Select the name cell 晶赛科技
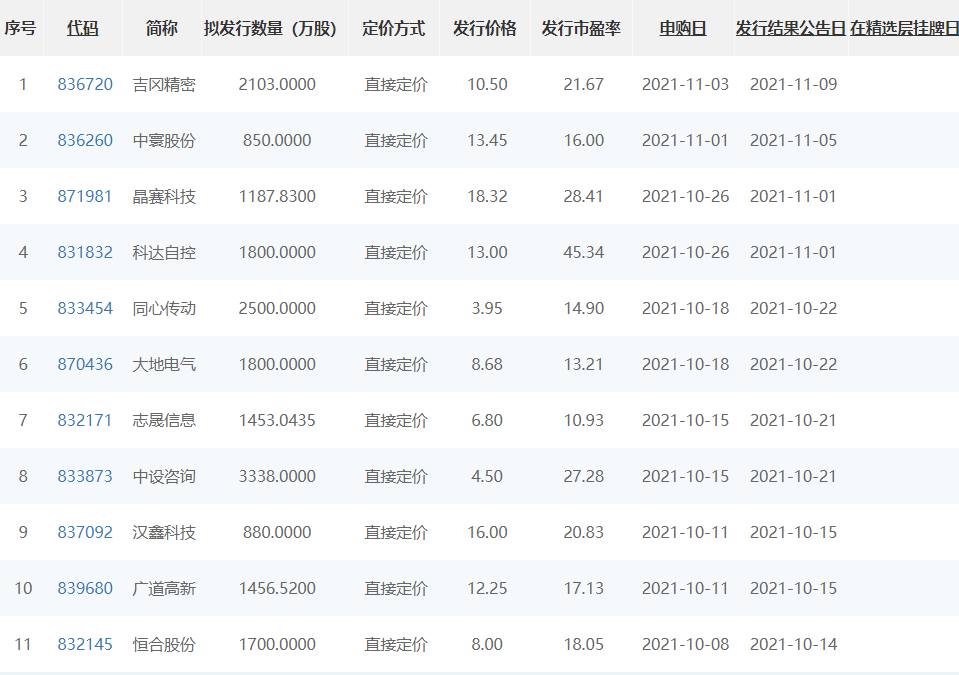The width and height of the screenshot is (959, 675). (164, 196)
